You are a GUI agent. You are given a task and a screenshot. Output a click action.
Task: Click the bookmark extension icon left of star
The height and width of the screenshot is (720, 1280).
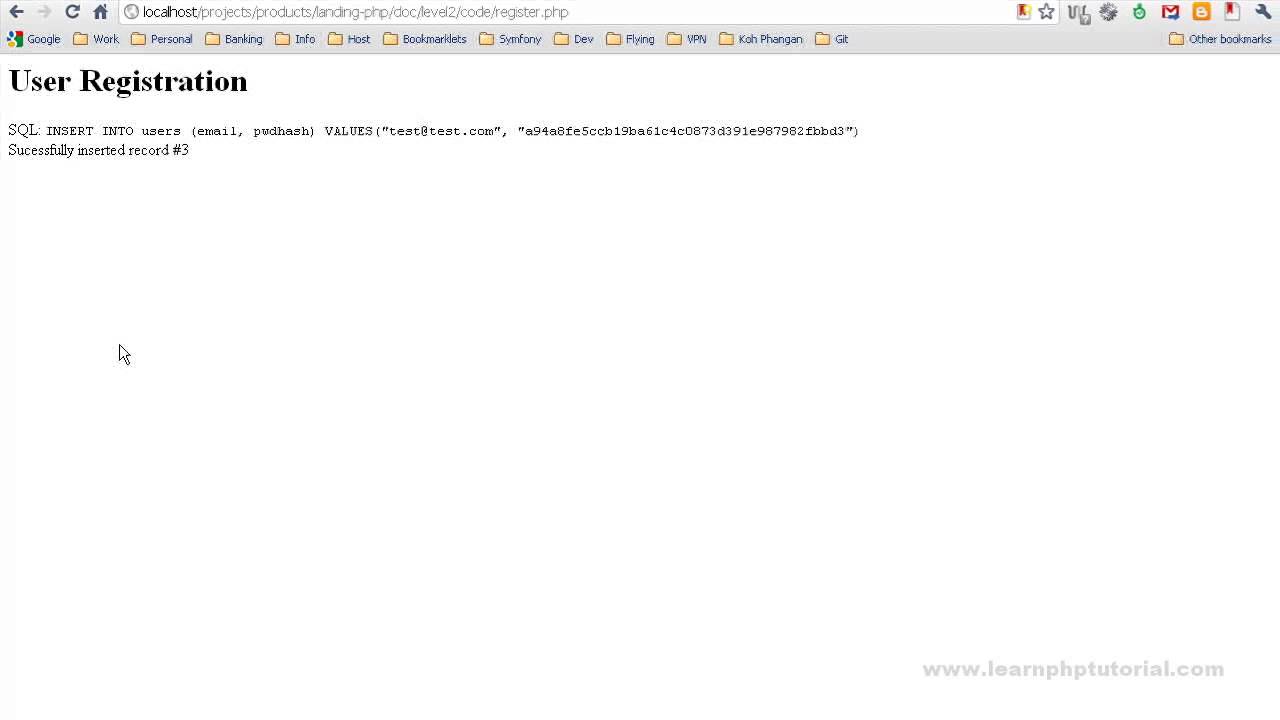1024,12
